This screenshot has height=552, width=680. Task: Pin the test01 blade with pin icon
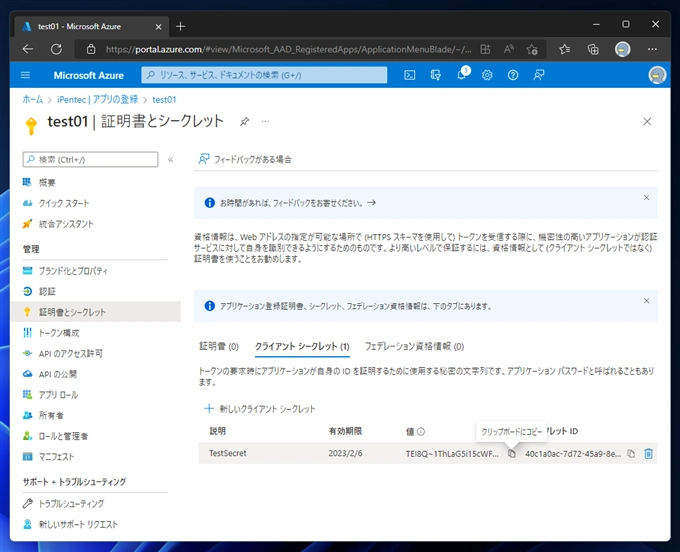245,121
